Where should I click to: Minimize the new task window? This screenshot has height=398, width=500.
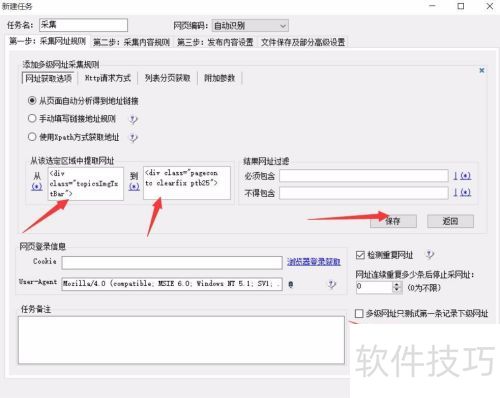point(433,6)
